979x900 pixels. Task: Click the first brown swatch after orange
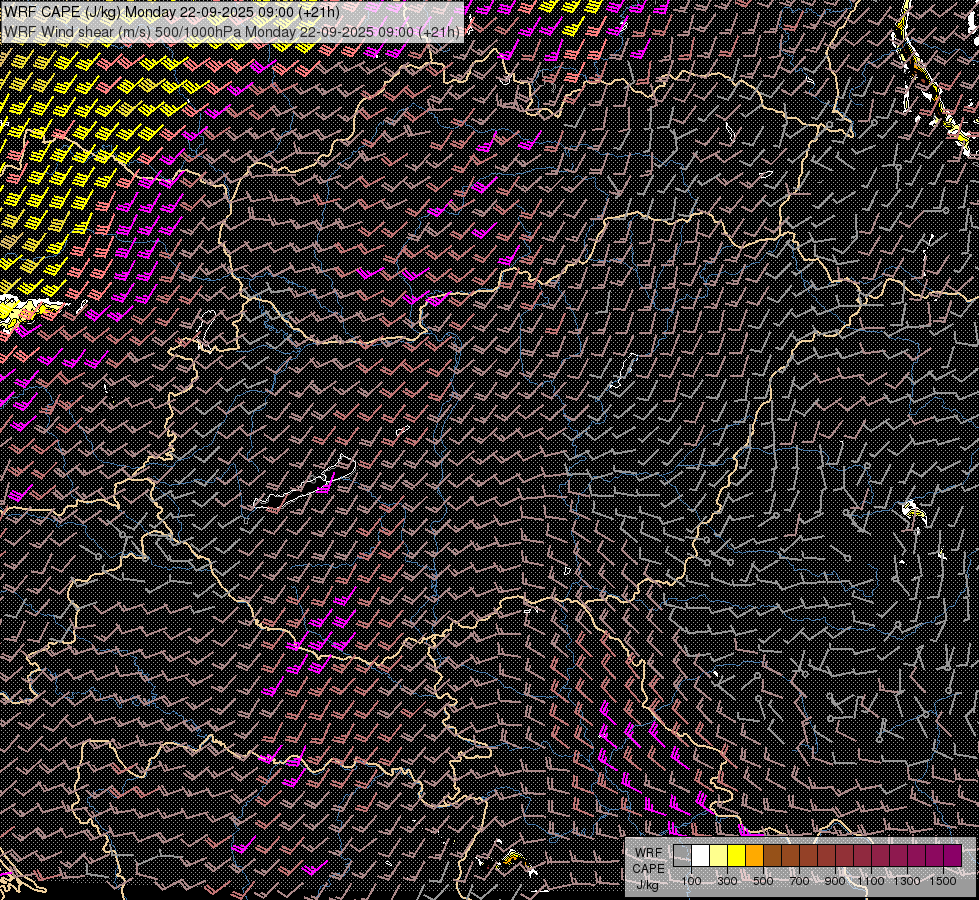tap(773, 855)
